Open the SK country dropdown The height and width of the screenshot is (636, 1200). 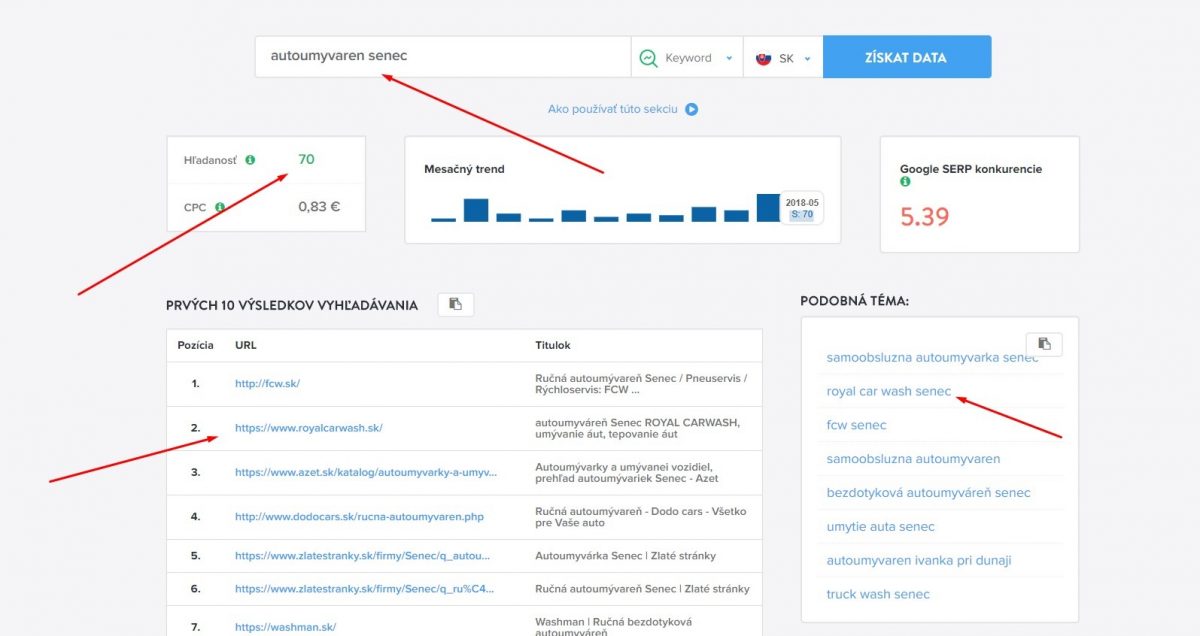(x=783, y=57)
